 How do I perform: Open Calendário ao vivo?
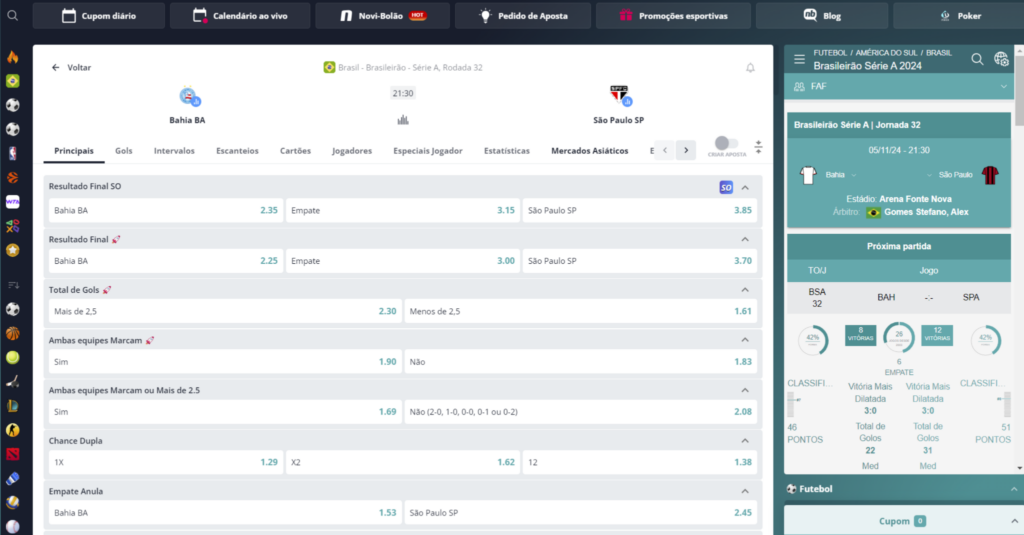coord(240,16)
